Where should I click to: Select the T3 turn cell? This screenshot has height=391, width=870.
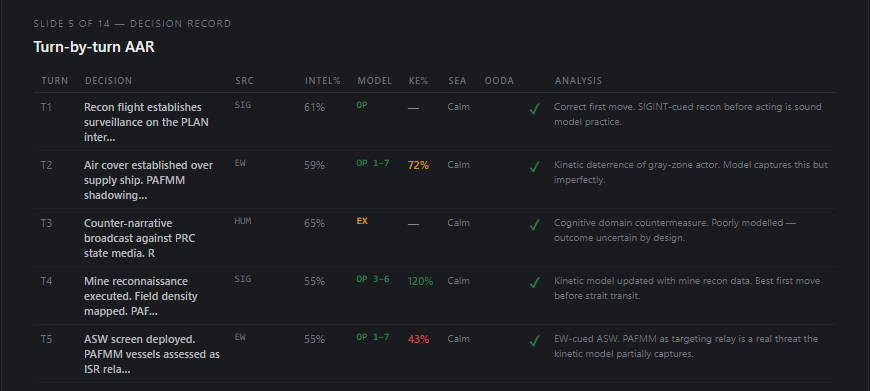pyautogui.click(x=47, y=223)
